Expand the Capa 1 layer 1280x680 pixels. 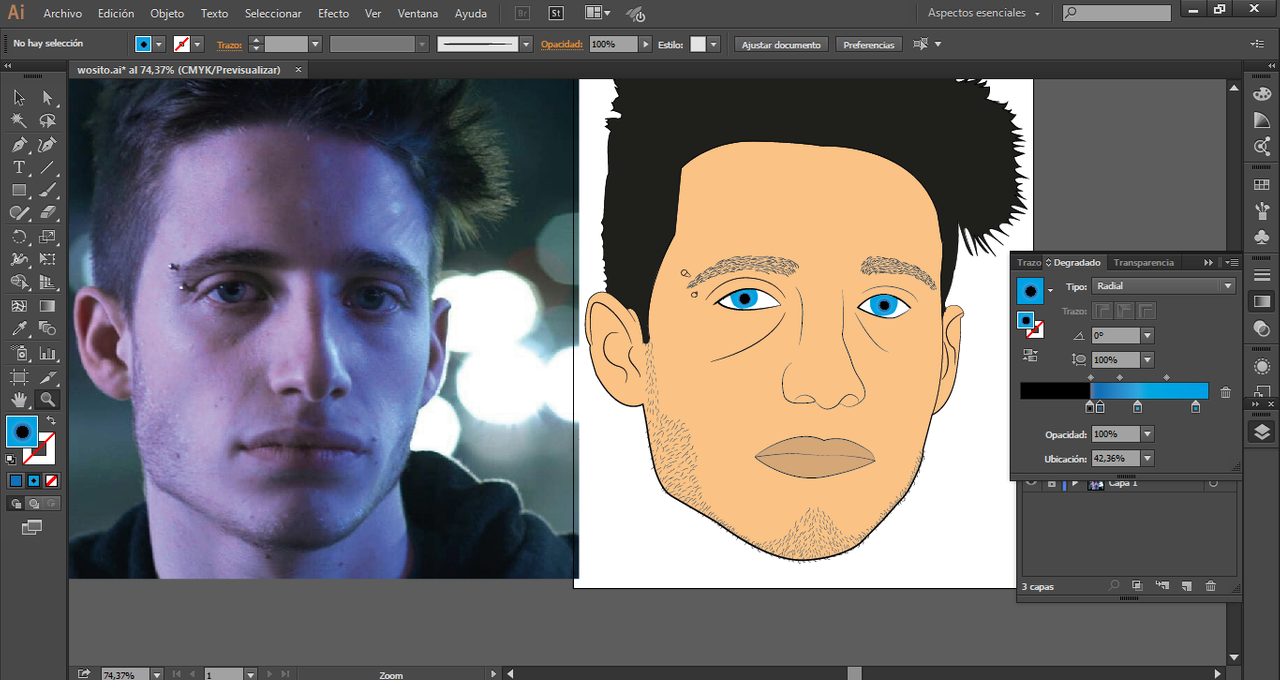pyautogui.click(x=1075, y=483)
